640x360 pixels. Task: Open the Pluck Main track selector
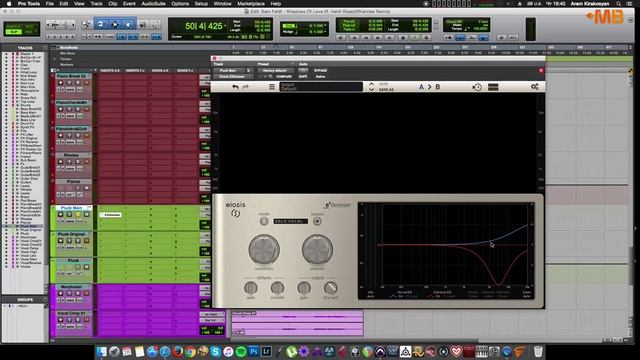click(x=229, y=71)
